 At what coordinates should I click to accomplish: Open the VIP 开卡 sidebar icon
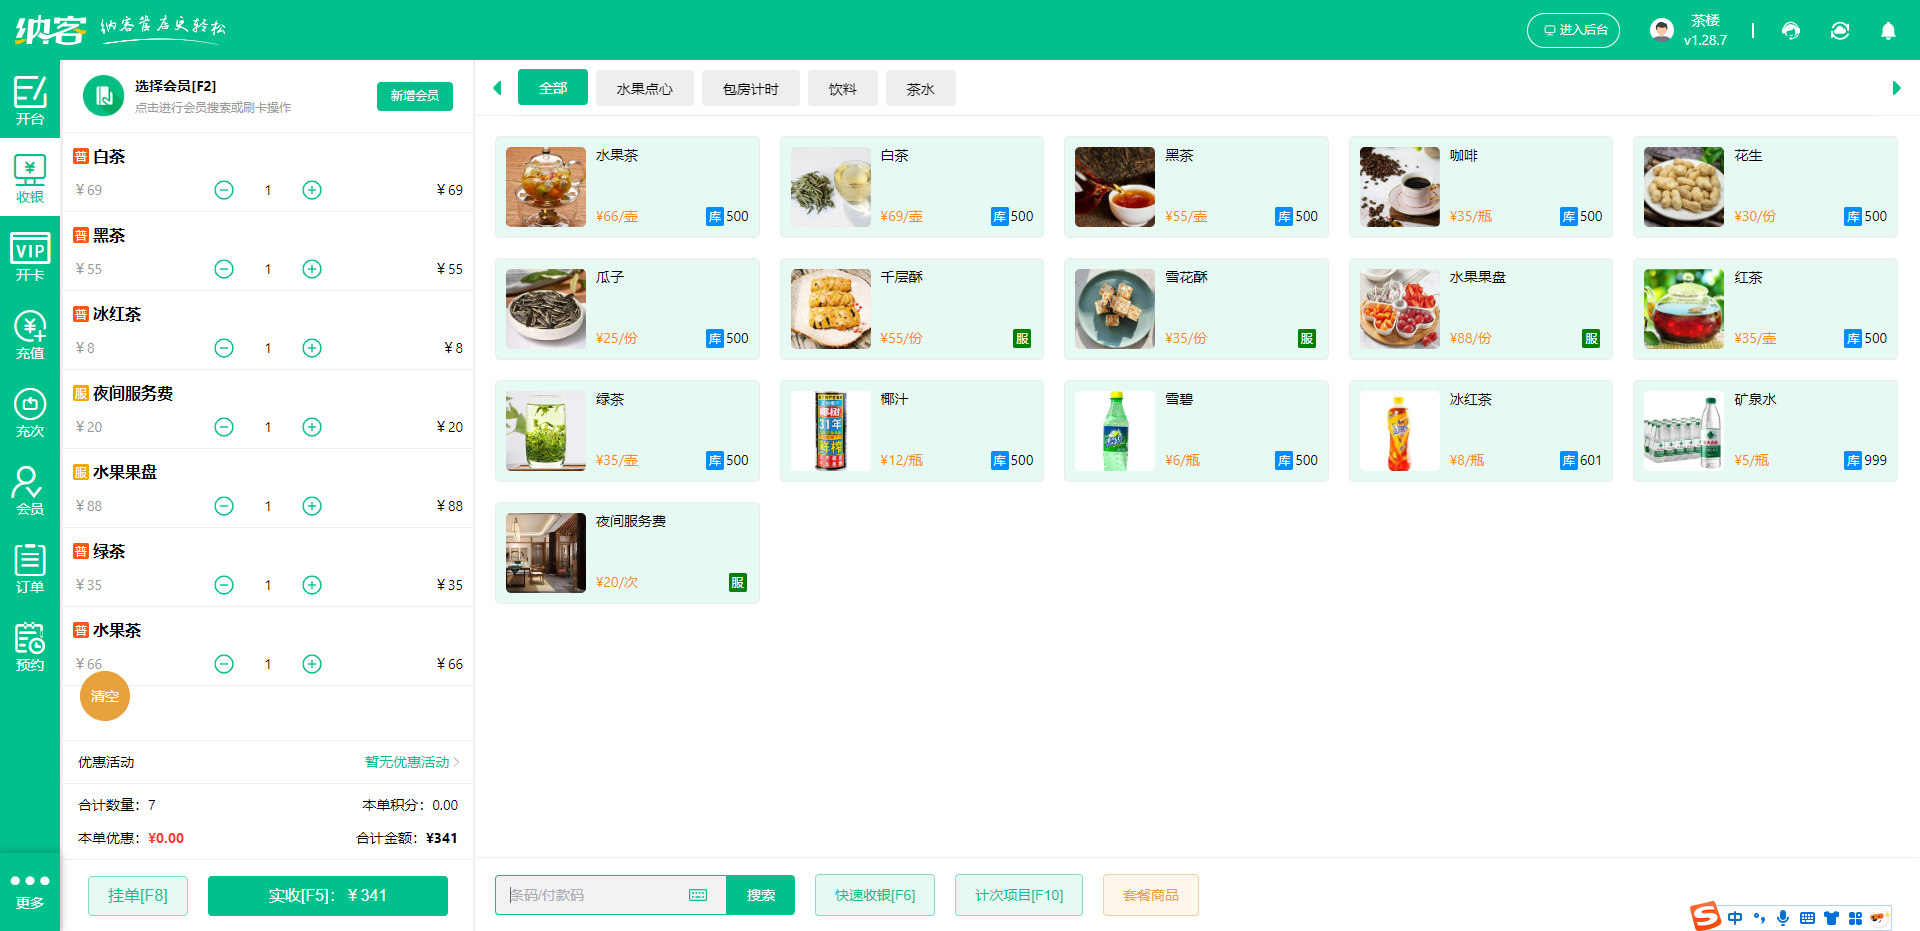click(x=30, y=255)
